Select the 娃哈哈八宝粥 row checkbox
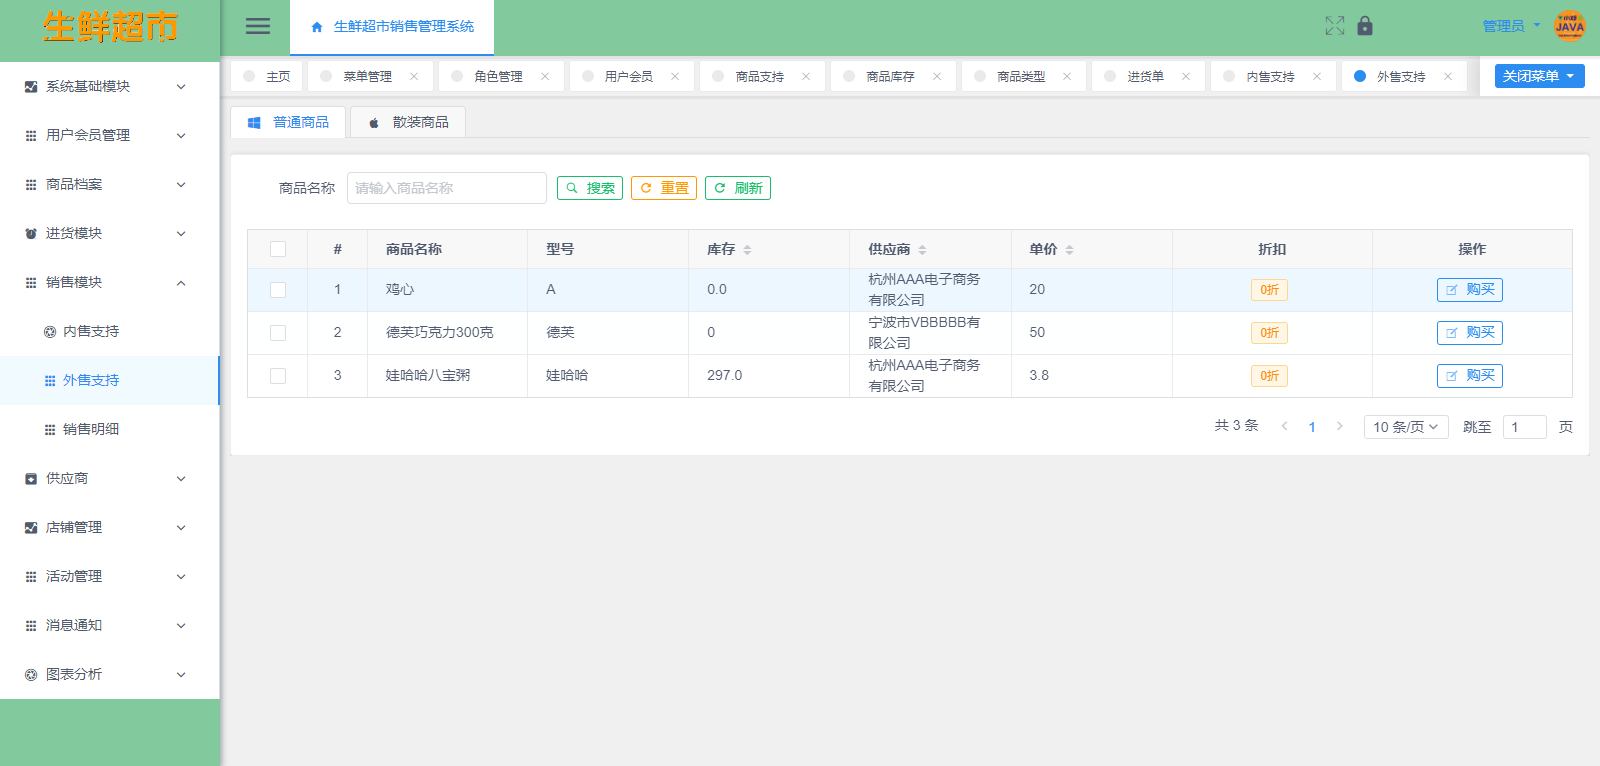1600x766 pixels. (278, 376)
